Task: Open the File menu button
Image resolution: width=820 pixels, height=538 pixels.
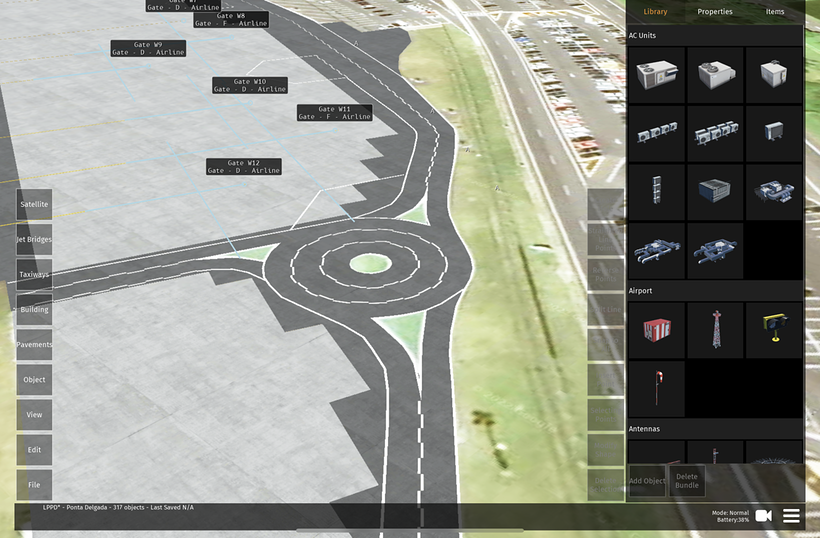Action: click(34, 485)
